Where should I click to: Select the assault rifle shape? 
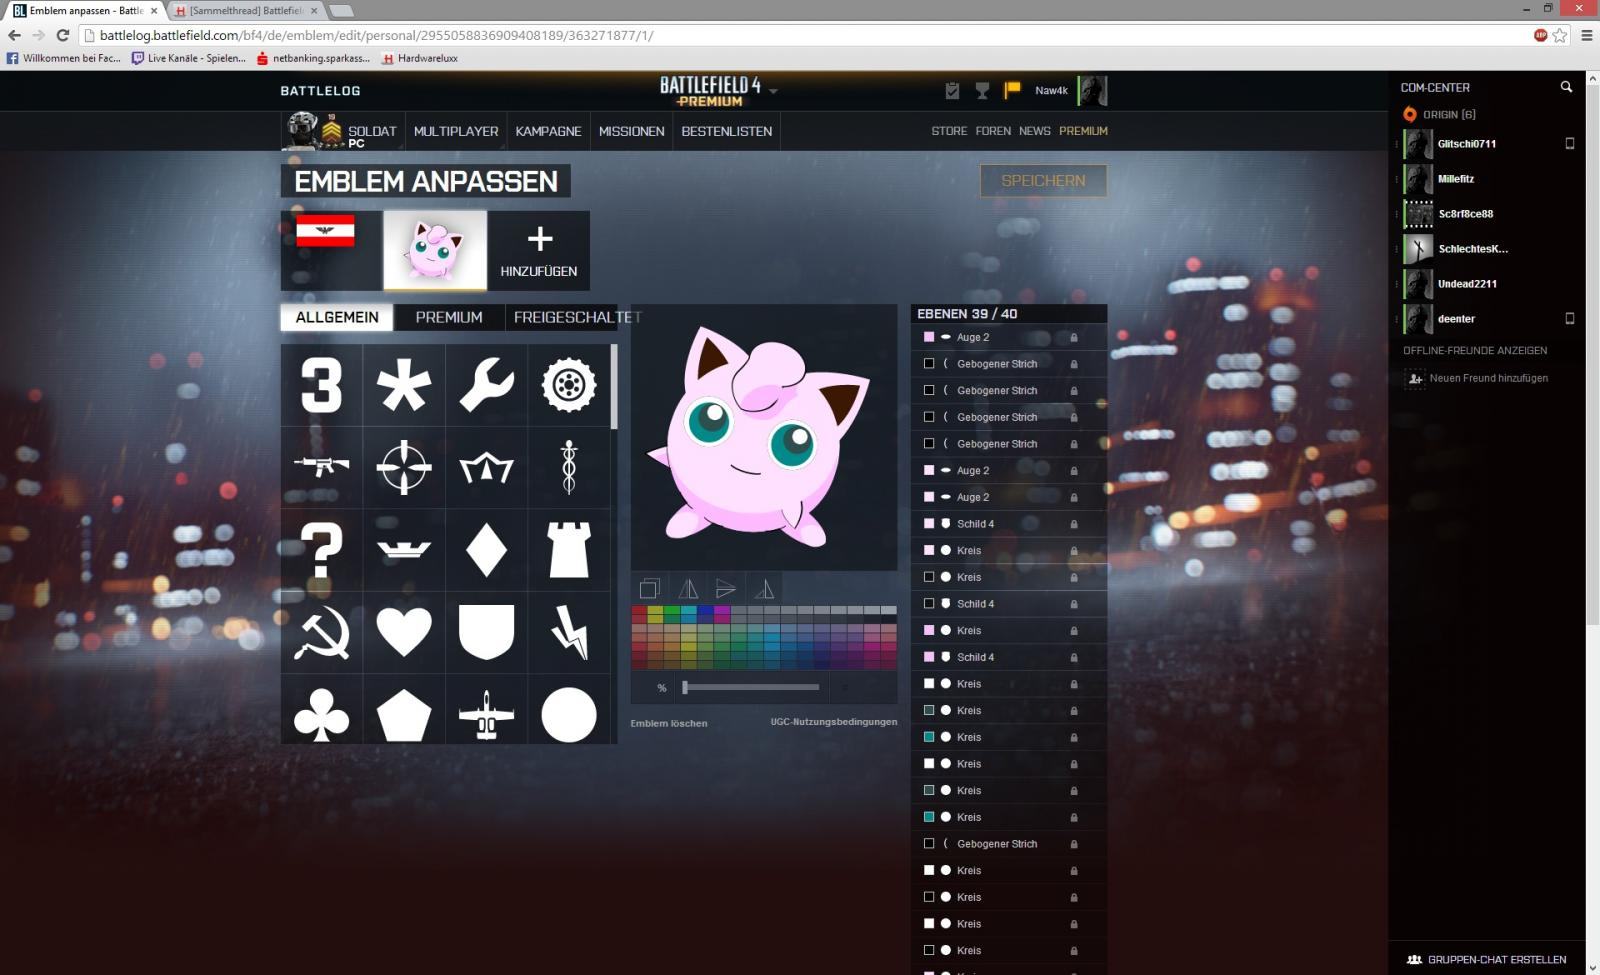coord(321,467)
